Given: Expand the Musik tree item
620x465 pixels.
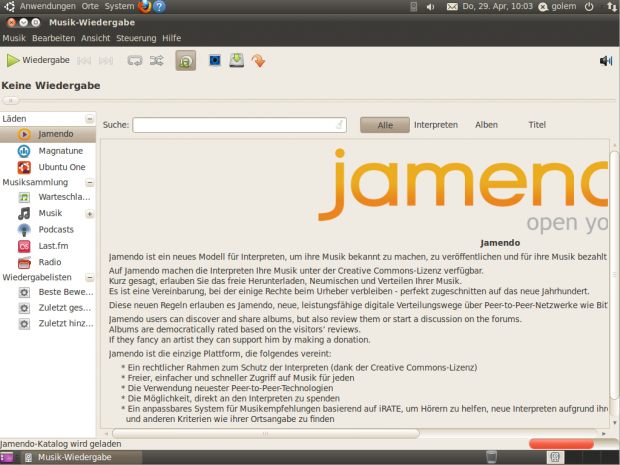Looking at the screenshot, I should click(90, 214).
